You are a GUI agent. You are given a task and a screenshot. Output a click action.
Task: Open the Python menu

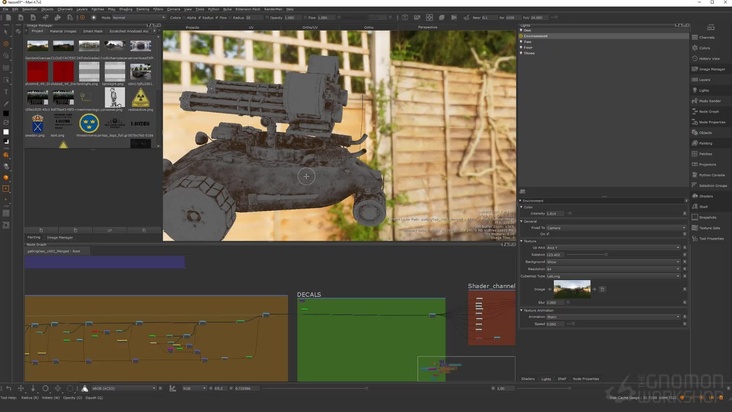point(213,9)
